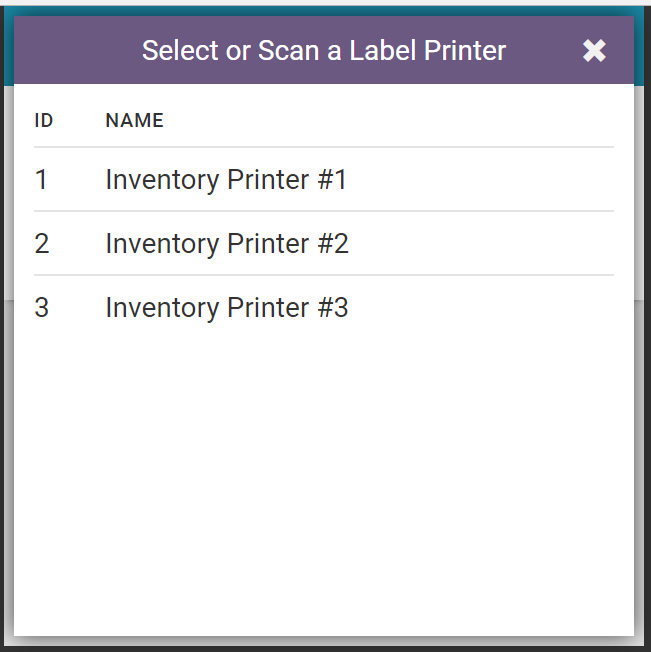This screenshot has height=652, width=651.
Task: Click the ID column header
Action: click(x=44, y=121)
